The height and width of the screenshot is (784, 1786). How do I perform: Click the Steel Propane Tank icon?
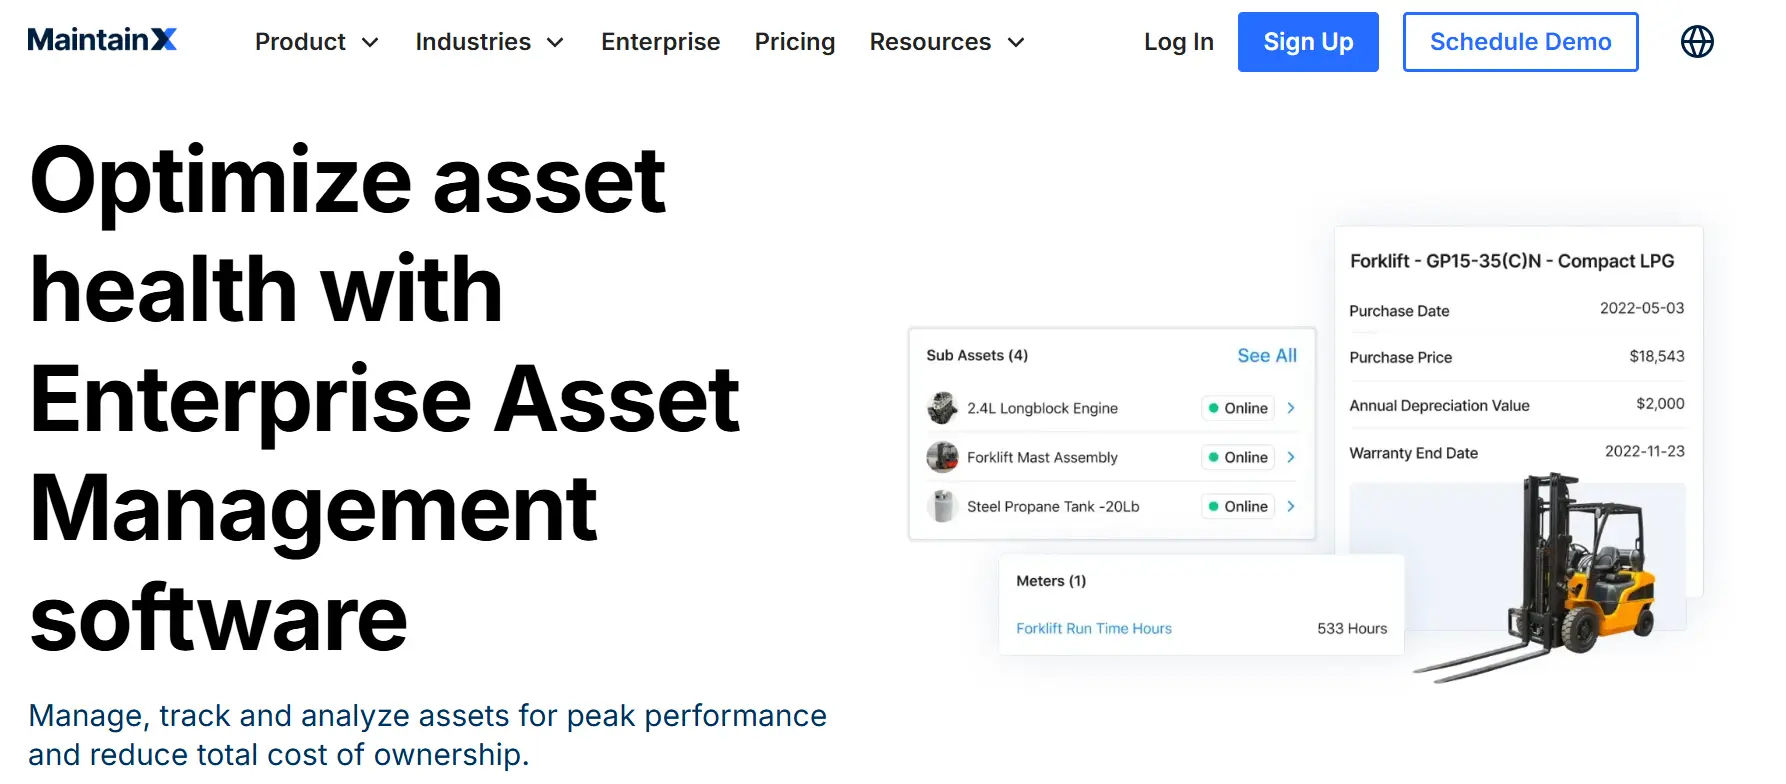[943, 506]
